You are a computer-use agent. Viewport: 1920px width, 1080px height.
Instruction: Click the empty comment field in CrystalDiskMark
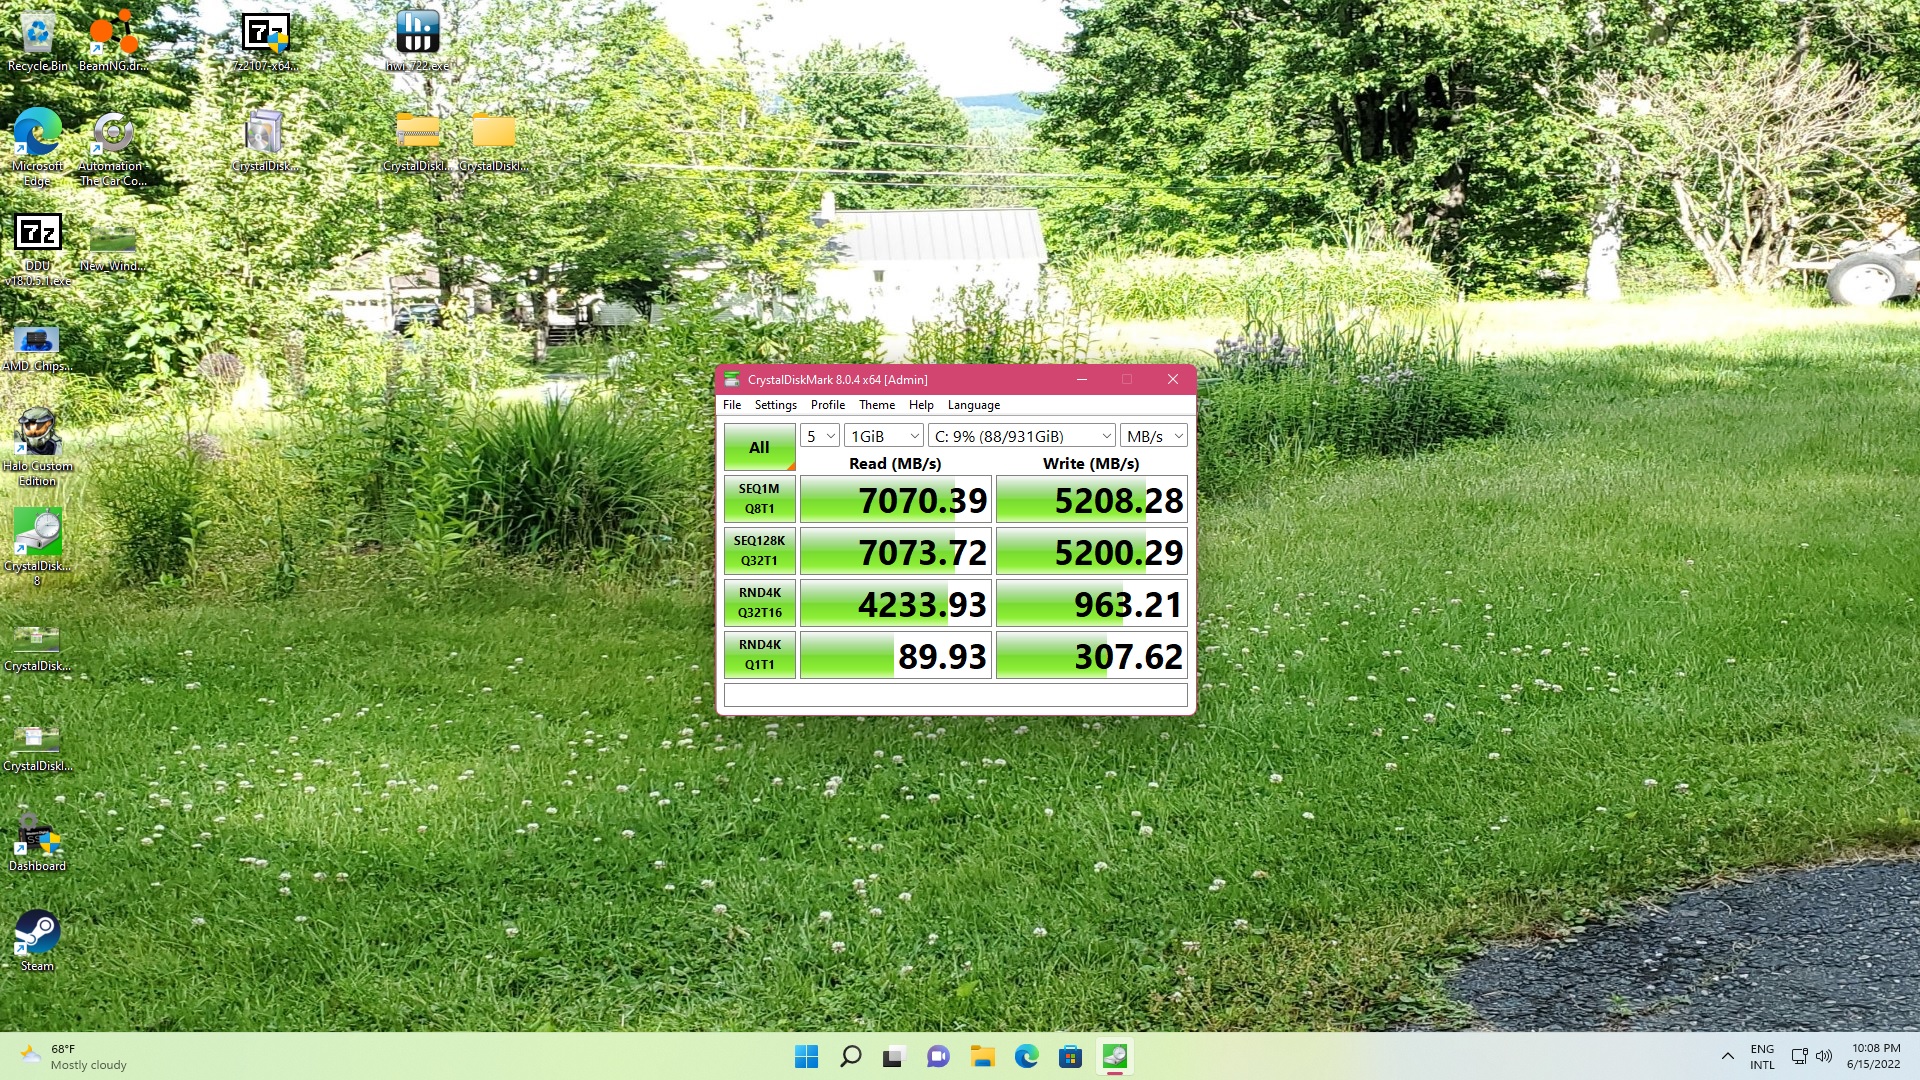tap(956, 695)
